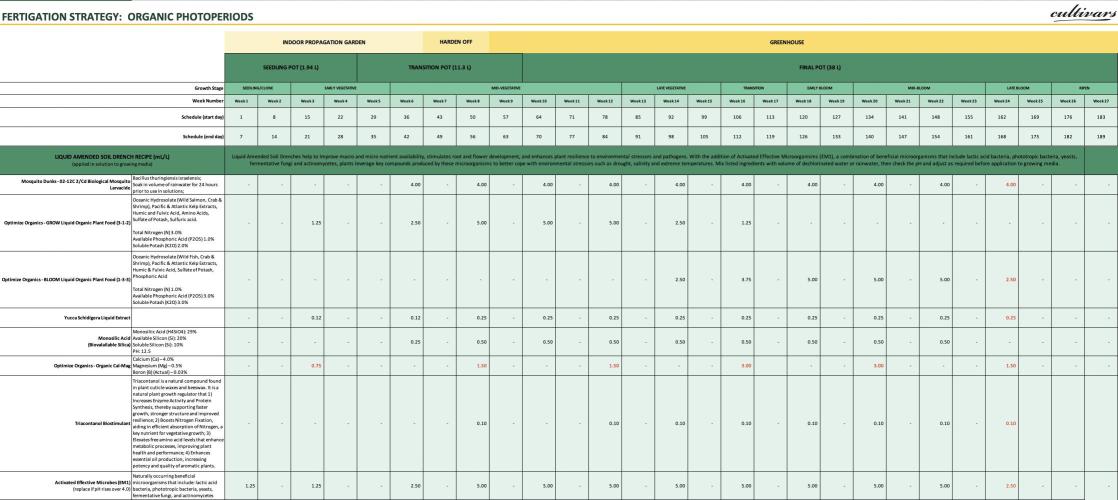1118x500 pixels.
Task: Click the 'Monosilic Acid (H4SiO4): 29%' description cell
Action: coord(178,341)
